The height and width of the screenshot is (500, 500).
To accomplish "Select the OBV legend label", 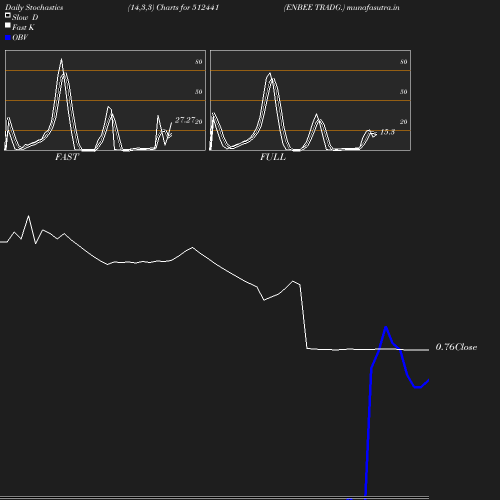I will (x=20, y=38).
